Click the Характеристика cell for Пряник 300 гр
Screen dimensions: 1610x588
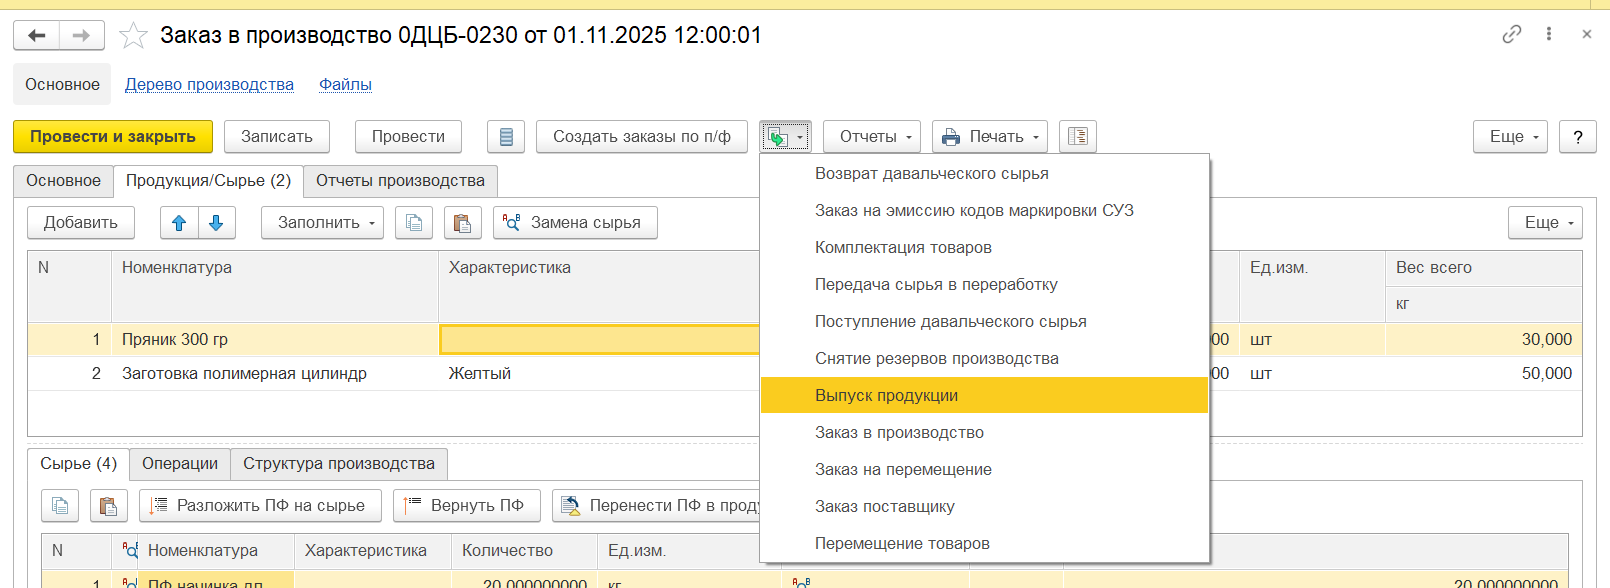click(x=598, y=340)
